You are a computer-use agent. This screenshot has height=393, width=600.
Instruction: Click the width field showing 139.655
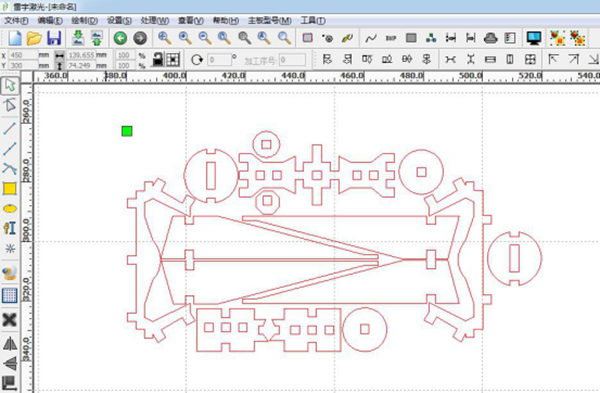coord(81,55)
